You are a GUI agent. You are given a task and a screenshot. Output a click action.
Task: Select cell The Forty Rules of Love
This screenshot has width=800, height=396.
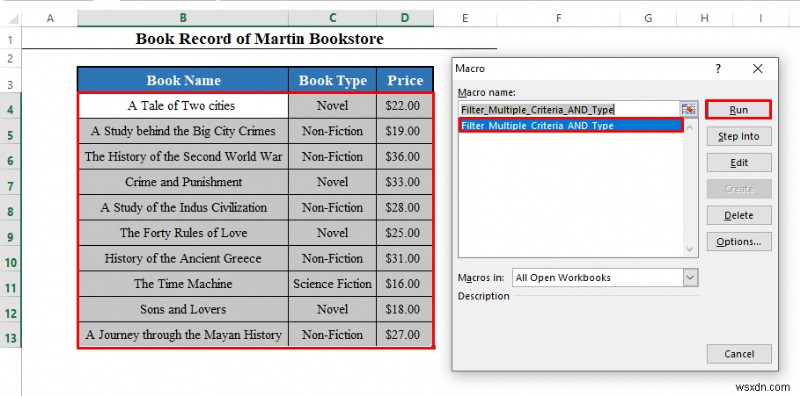point(183,233)
